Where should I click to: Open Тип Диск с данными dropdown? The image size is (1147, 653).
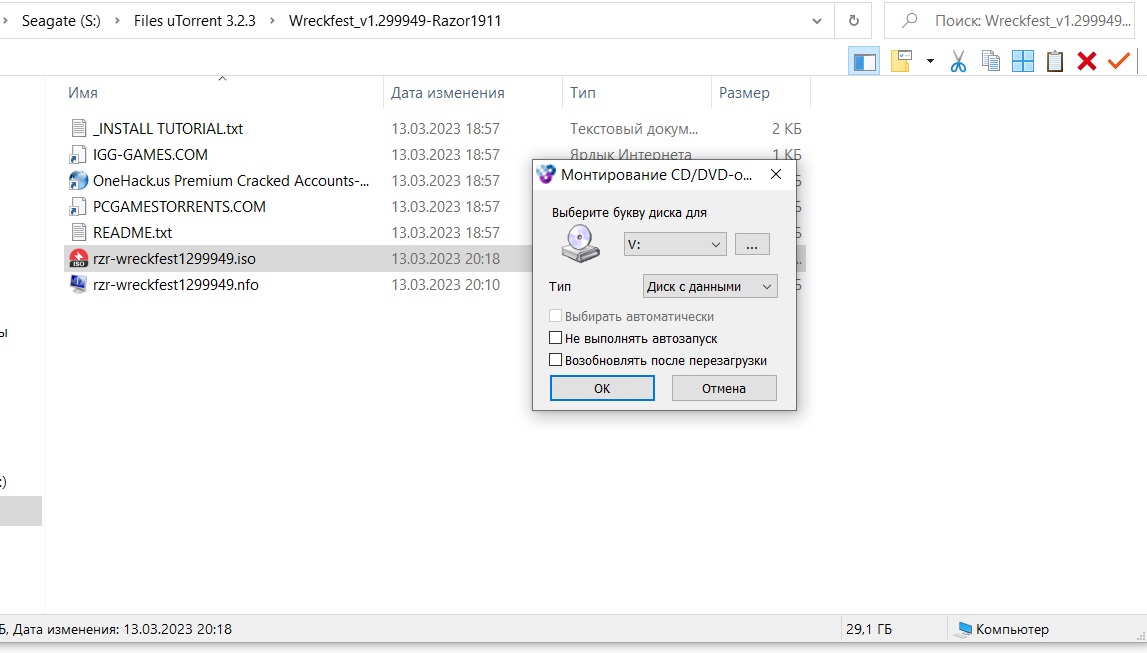[710, 287]
